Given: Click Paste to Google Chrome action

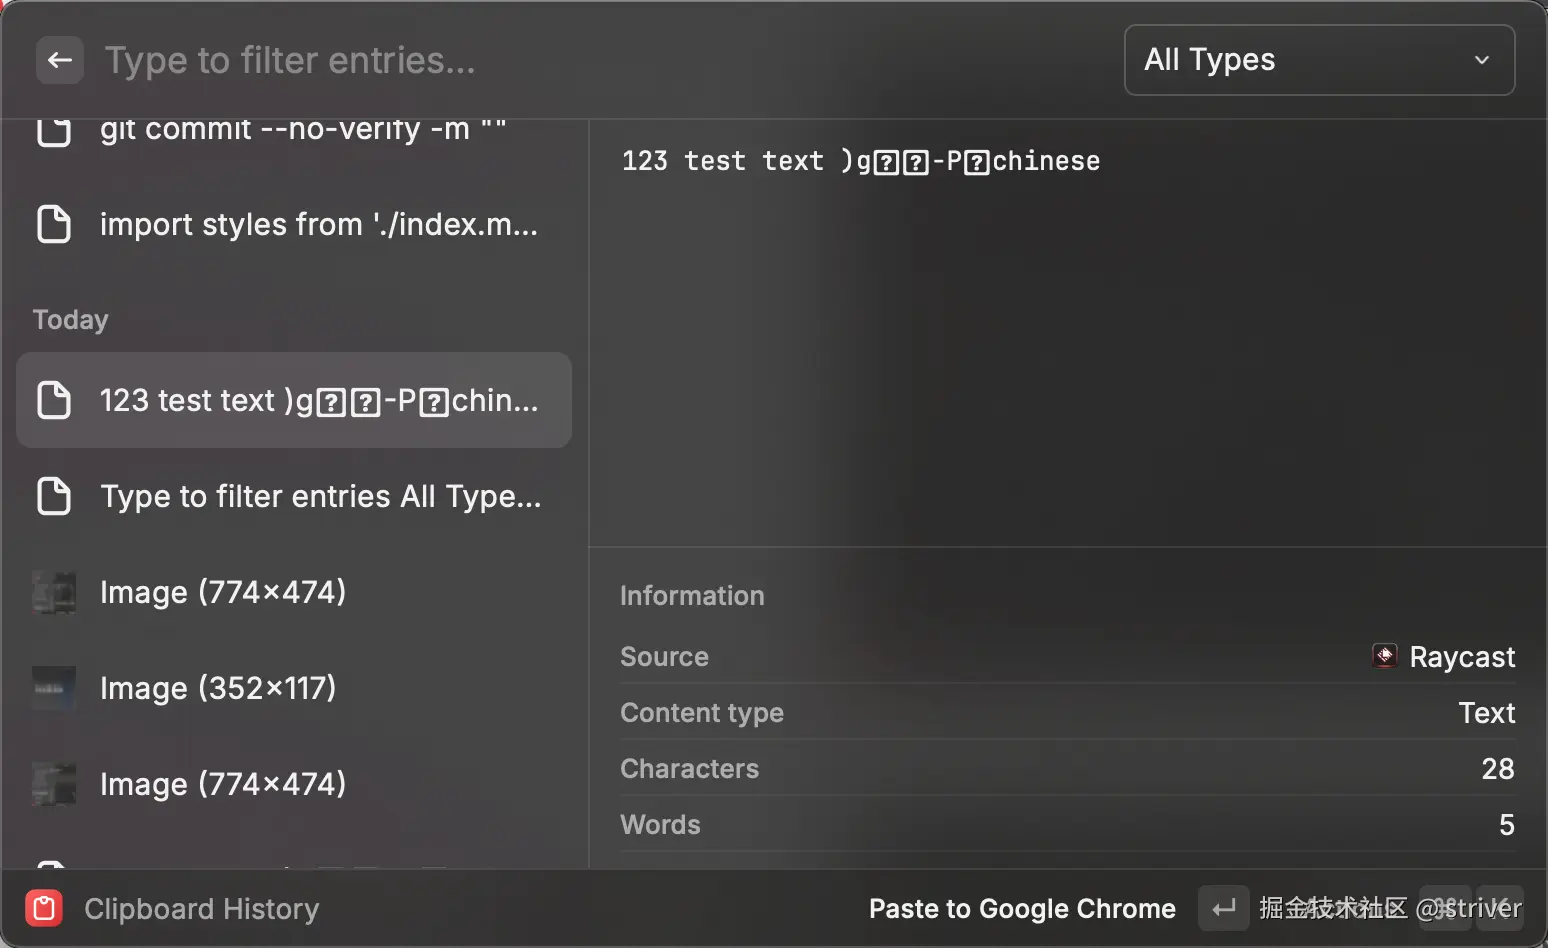Looking at the screenshot, I should click(x=1022, y=908).
